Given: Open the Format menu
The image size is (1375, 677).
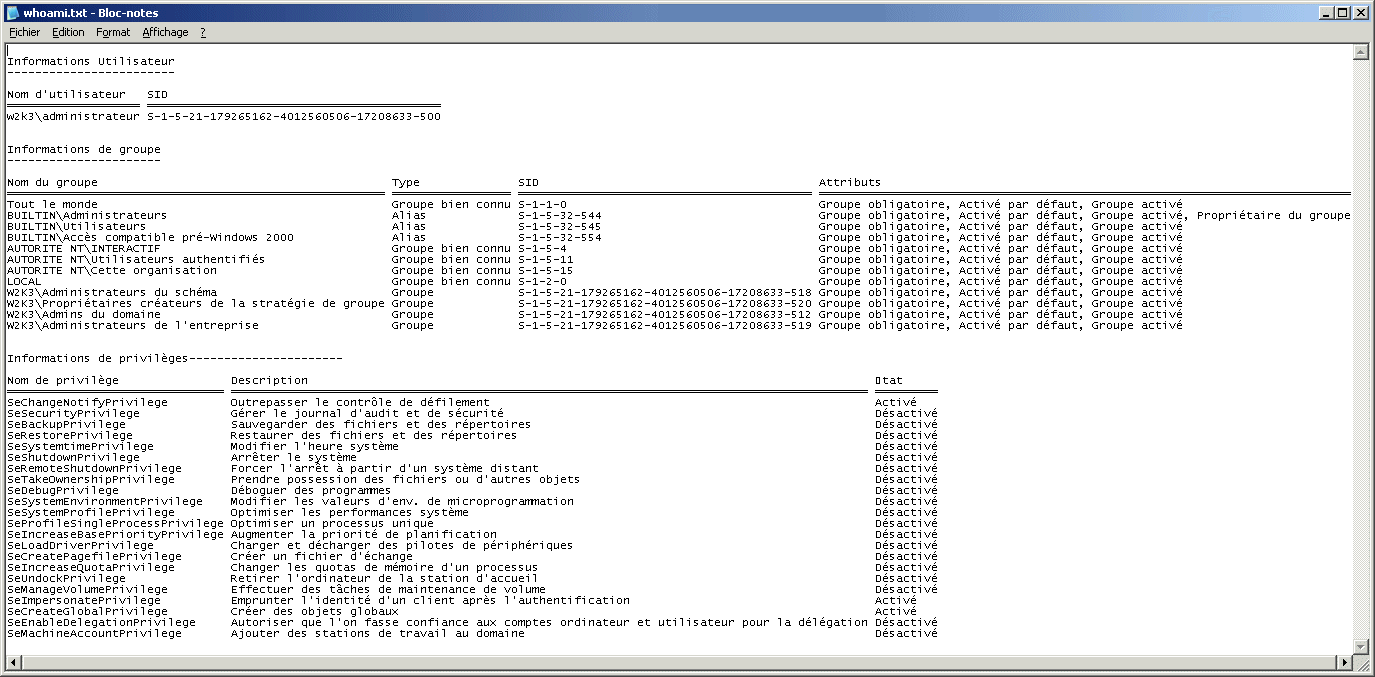Looking at the screenshot, I should [113, 32].
